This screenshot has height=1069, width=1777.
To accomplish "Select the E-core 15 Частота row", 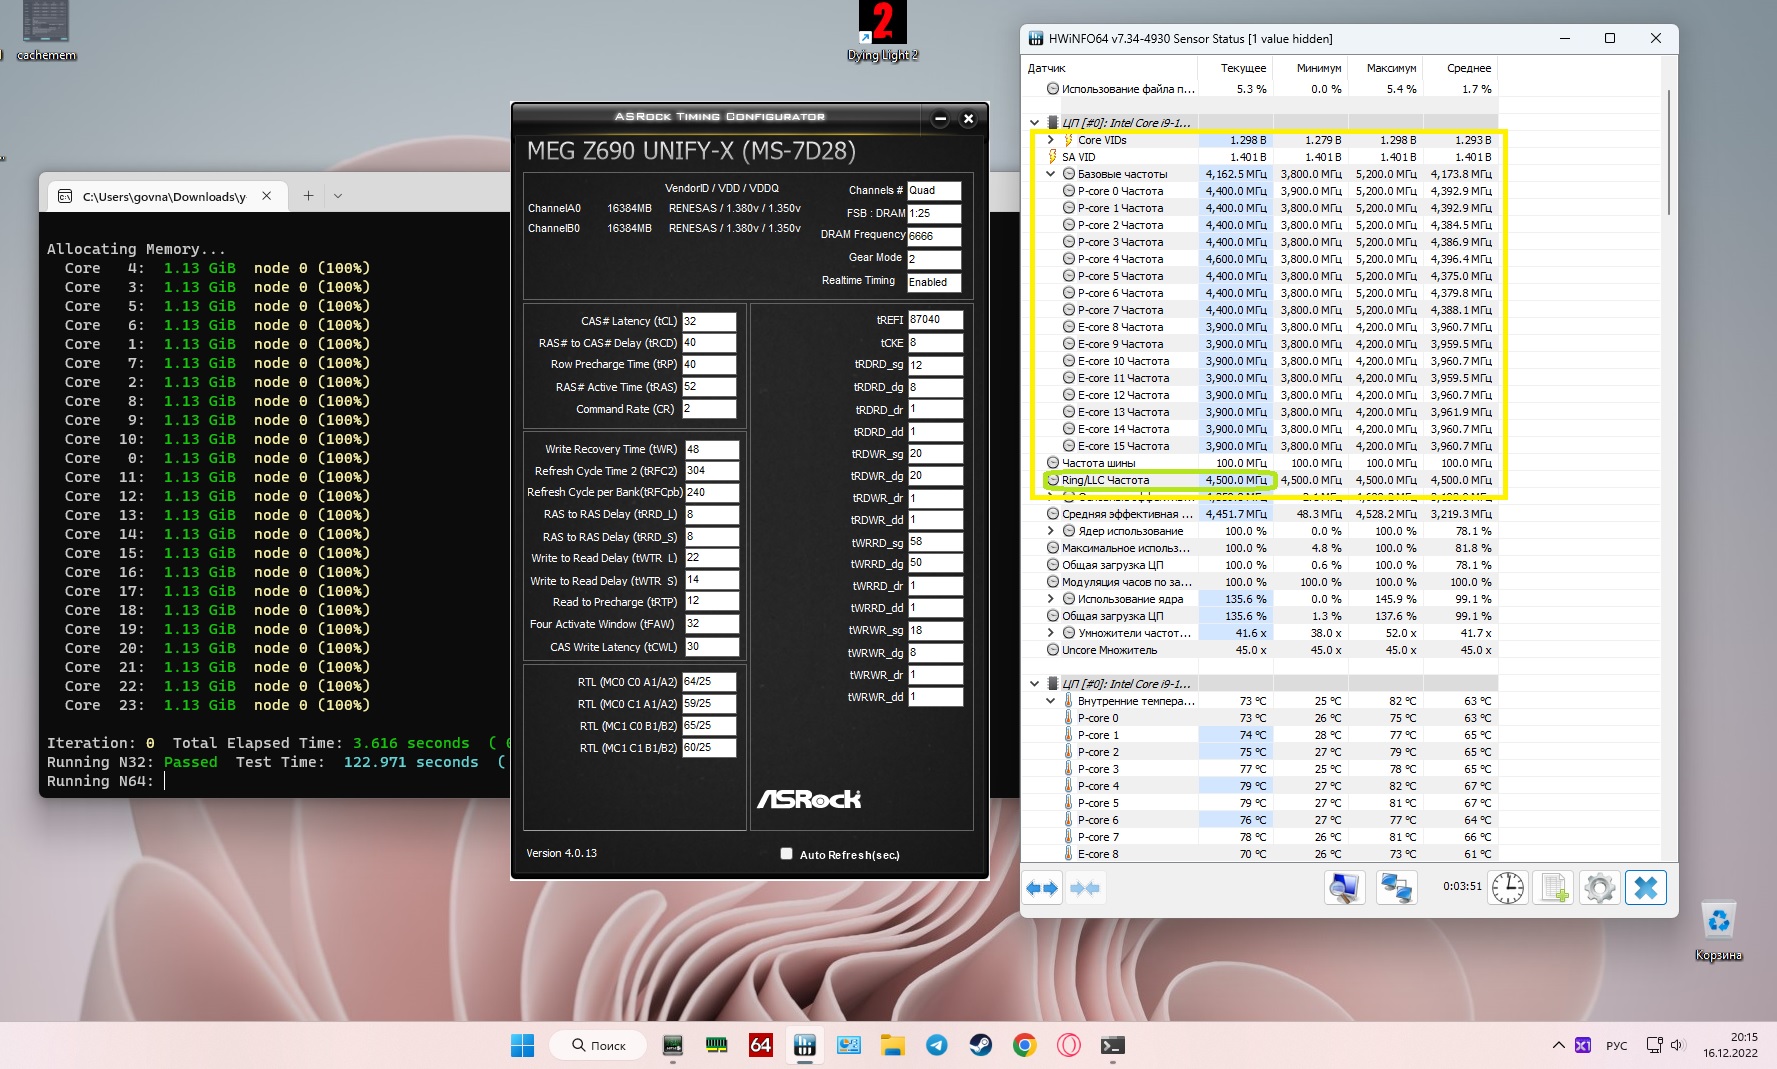I will coord(1260,446).
